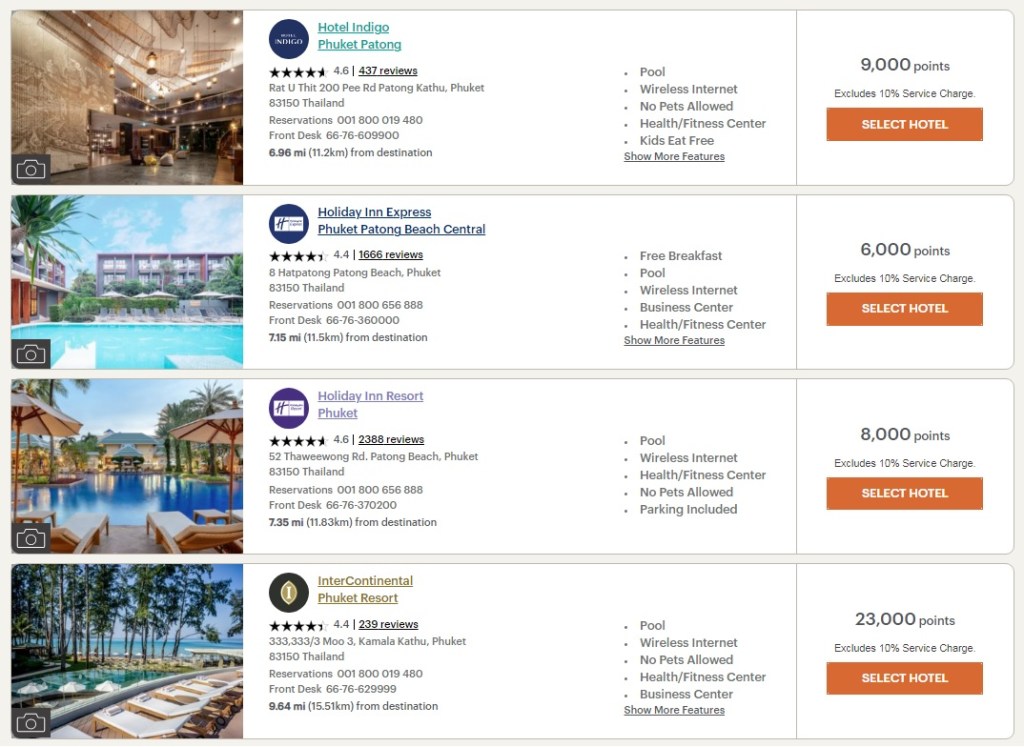This screenshot has height=747, width=1024.
Task: Click the Holiday Inn Resort pool thumbnail
Action: [x=127, y=466]
